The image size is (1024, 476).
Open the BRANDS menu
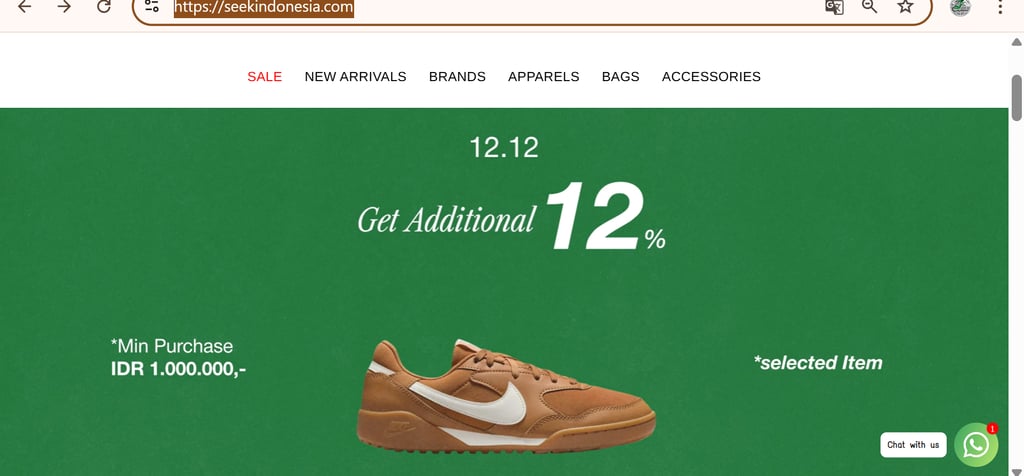[457, 76]
